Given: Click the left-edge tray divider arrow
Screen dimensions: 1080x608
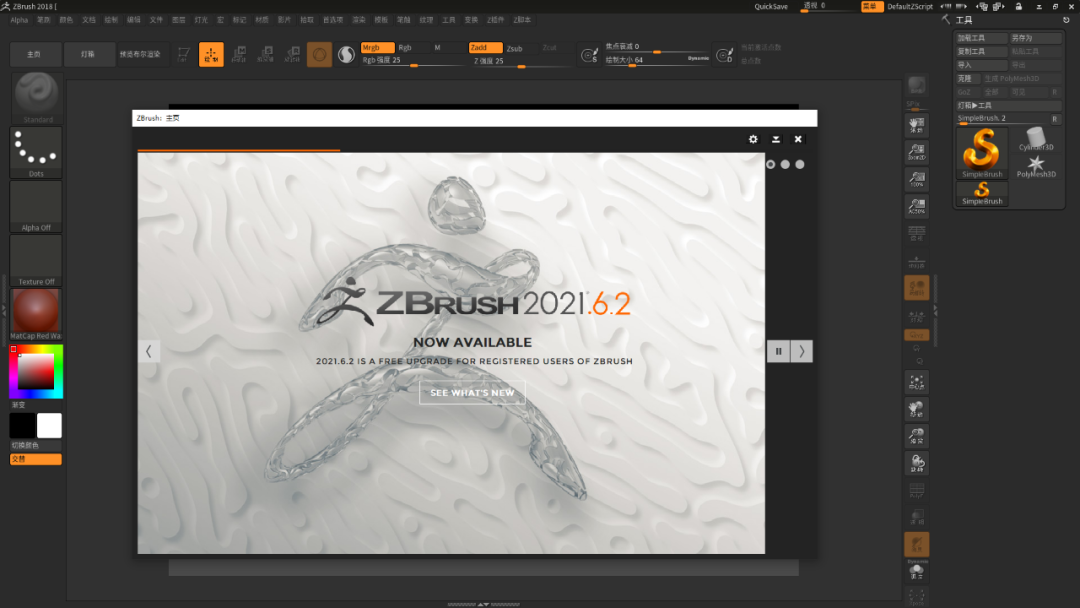Looking at the screenshot, I should 3,310.
